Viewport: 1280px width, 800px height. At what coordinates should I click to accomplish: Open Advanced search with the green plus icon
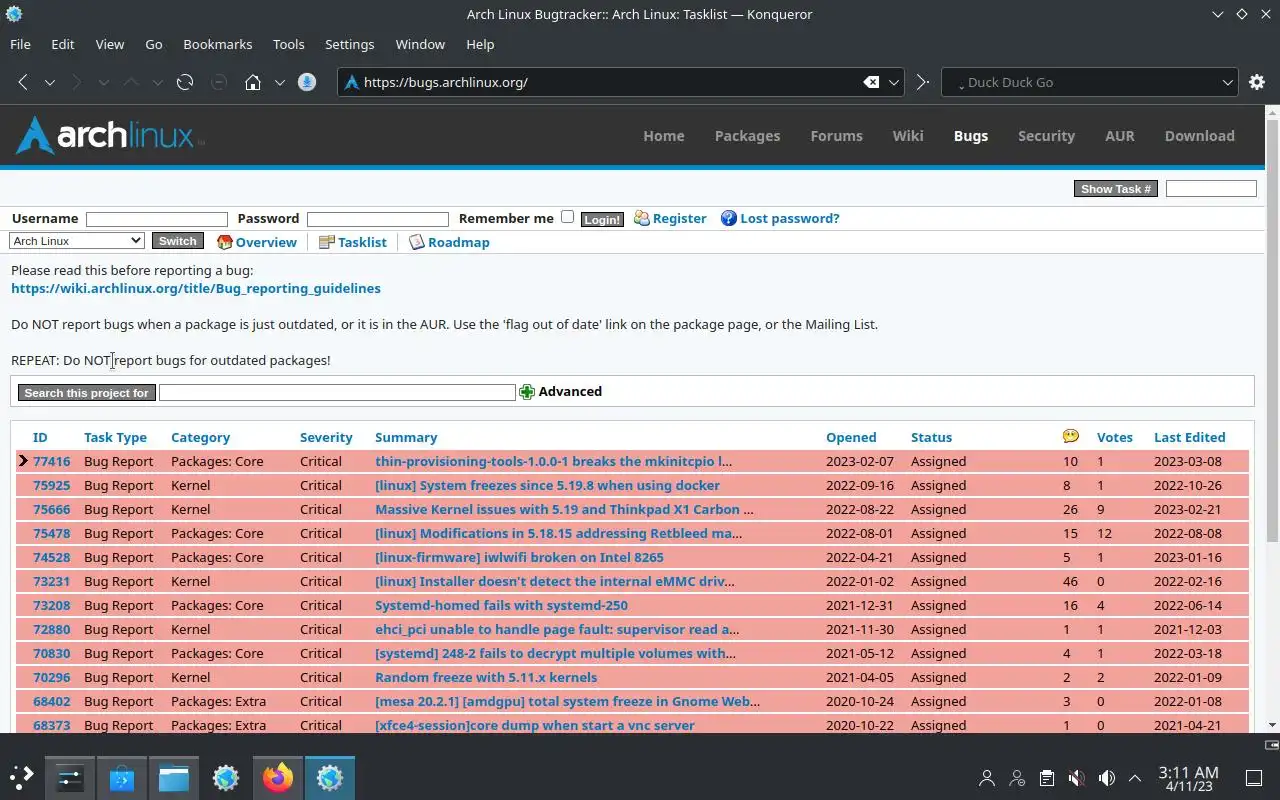[x=527, y=392]
